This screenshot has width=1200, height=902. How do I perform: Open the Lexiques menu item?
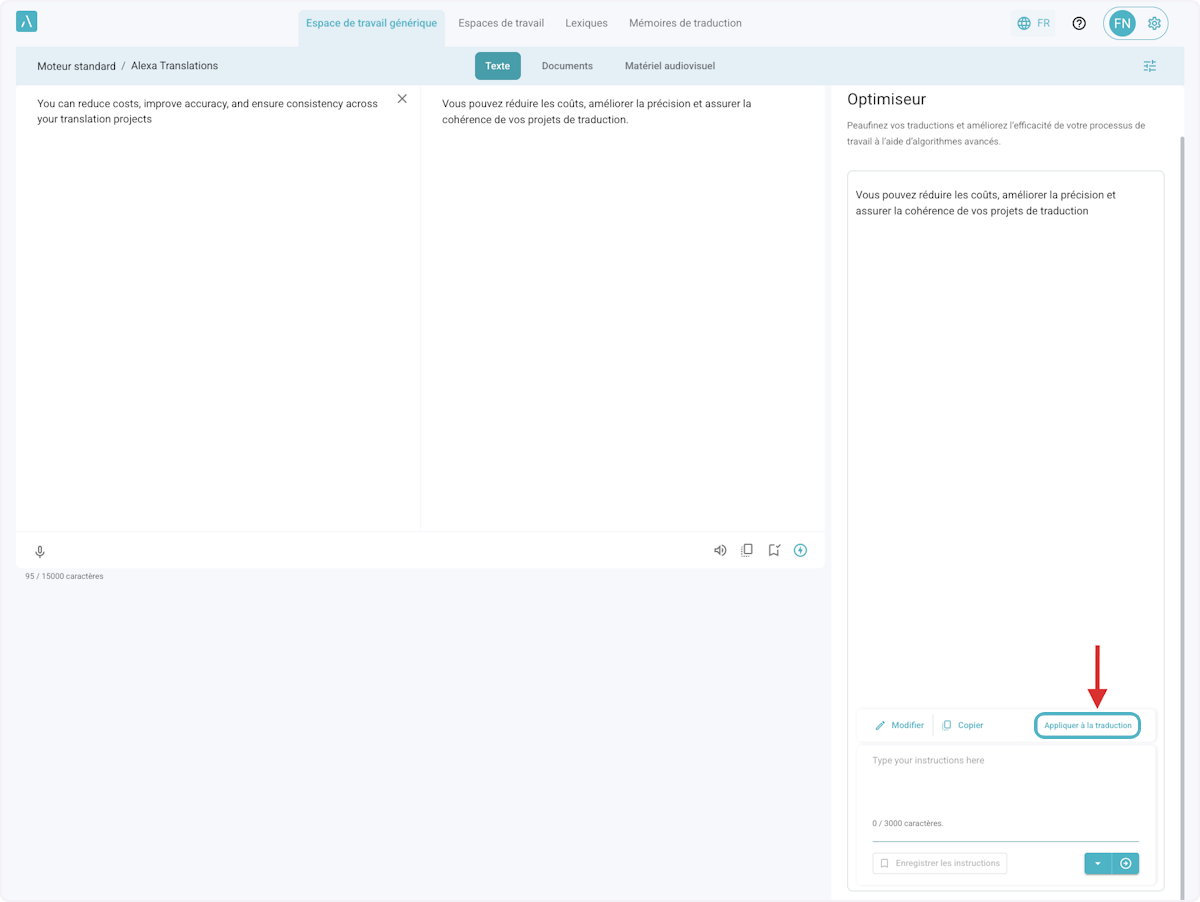pos(586,23)
